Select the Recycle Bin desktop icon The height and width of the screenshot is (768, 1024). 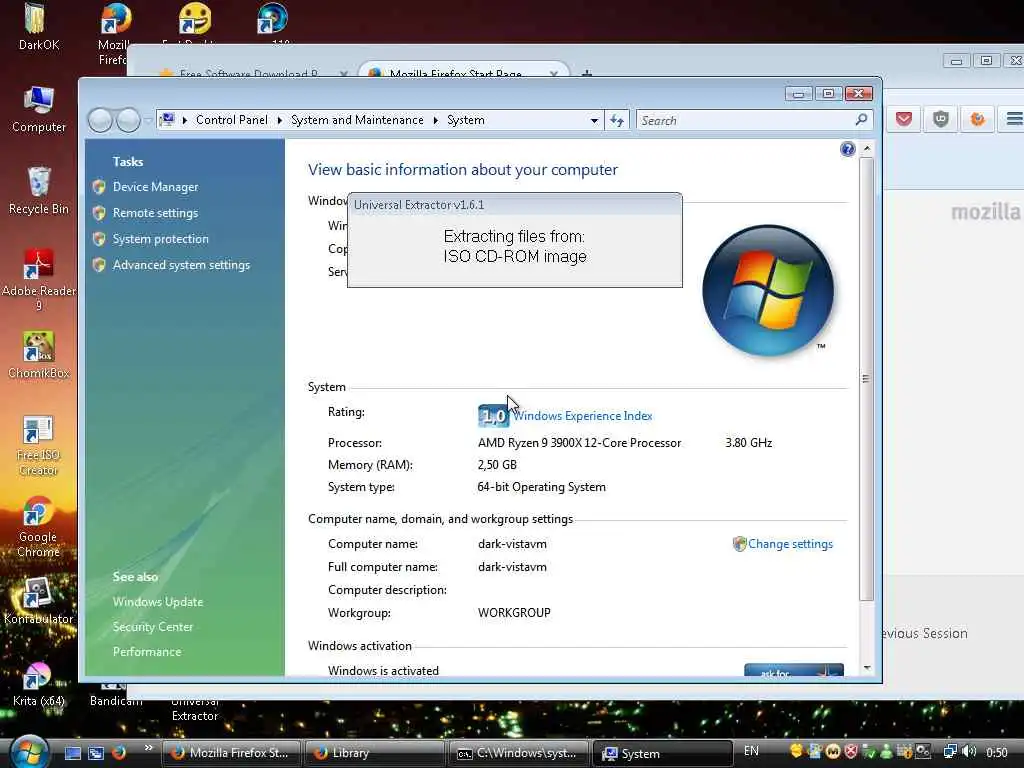coord(39,191)
